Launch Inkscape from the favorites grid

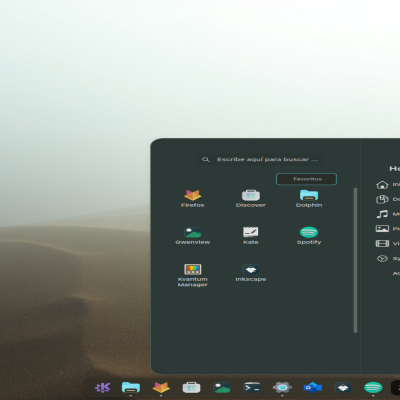click(251, 273)
